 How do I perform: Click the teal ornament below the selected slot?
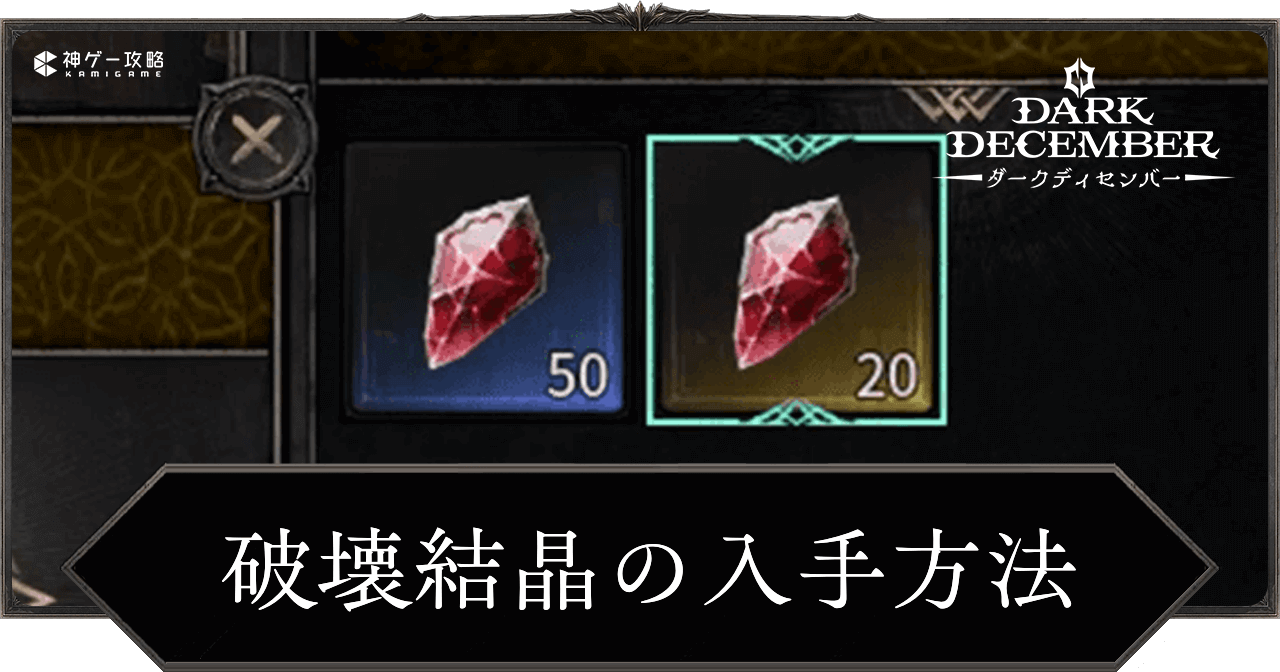tap(797, 410)
